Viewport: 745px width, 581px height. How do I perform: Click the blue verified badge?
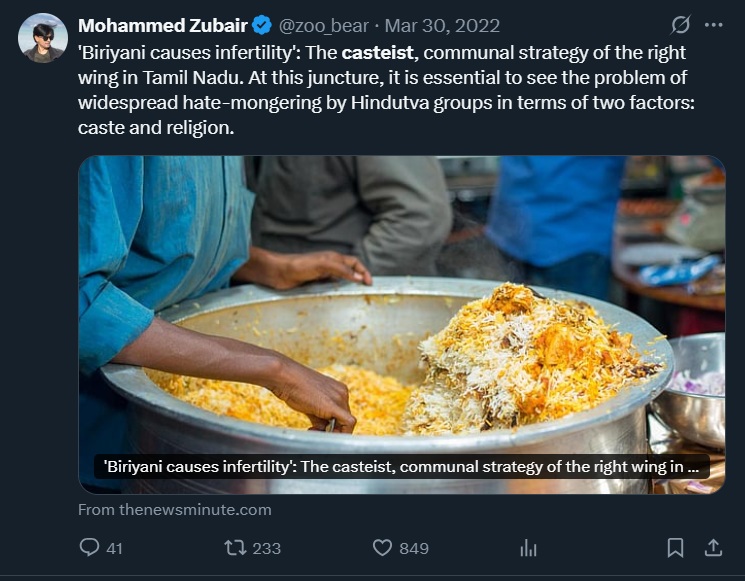(262, 25)
